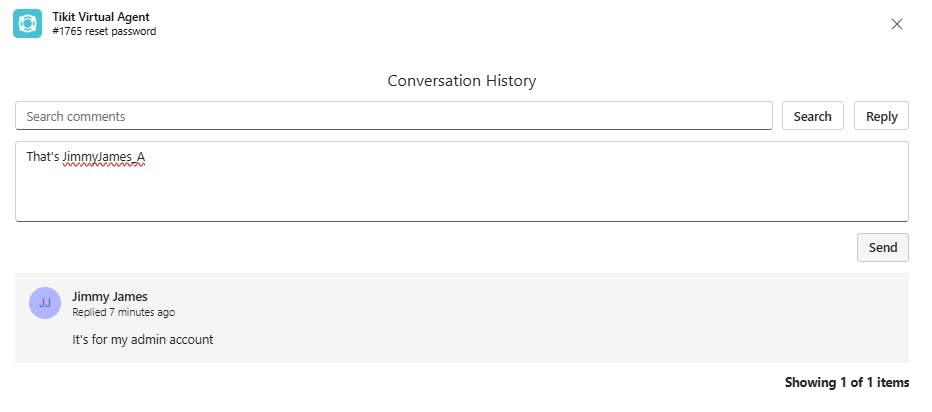Click the "Replied 7 minutes ago" timestamp
The width and height of the screenshot is (932, 412).
click(124, 312)
